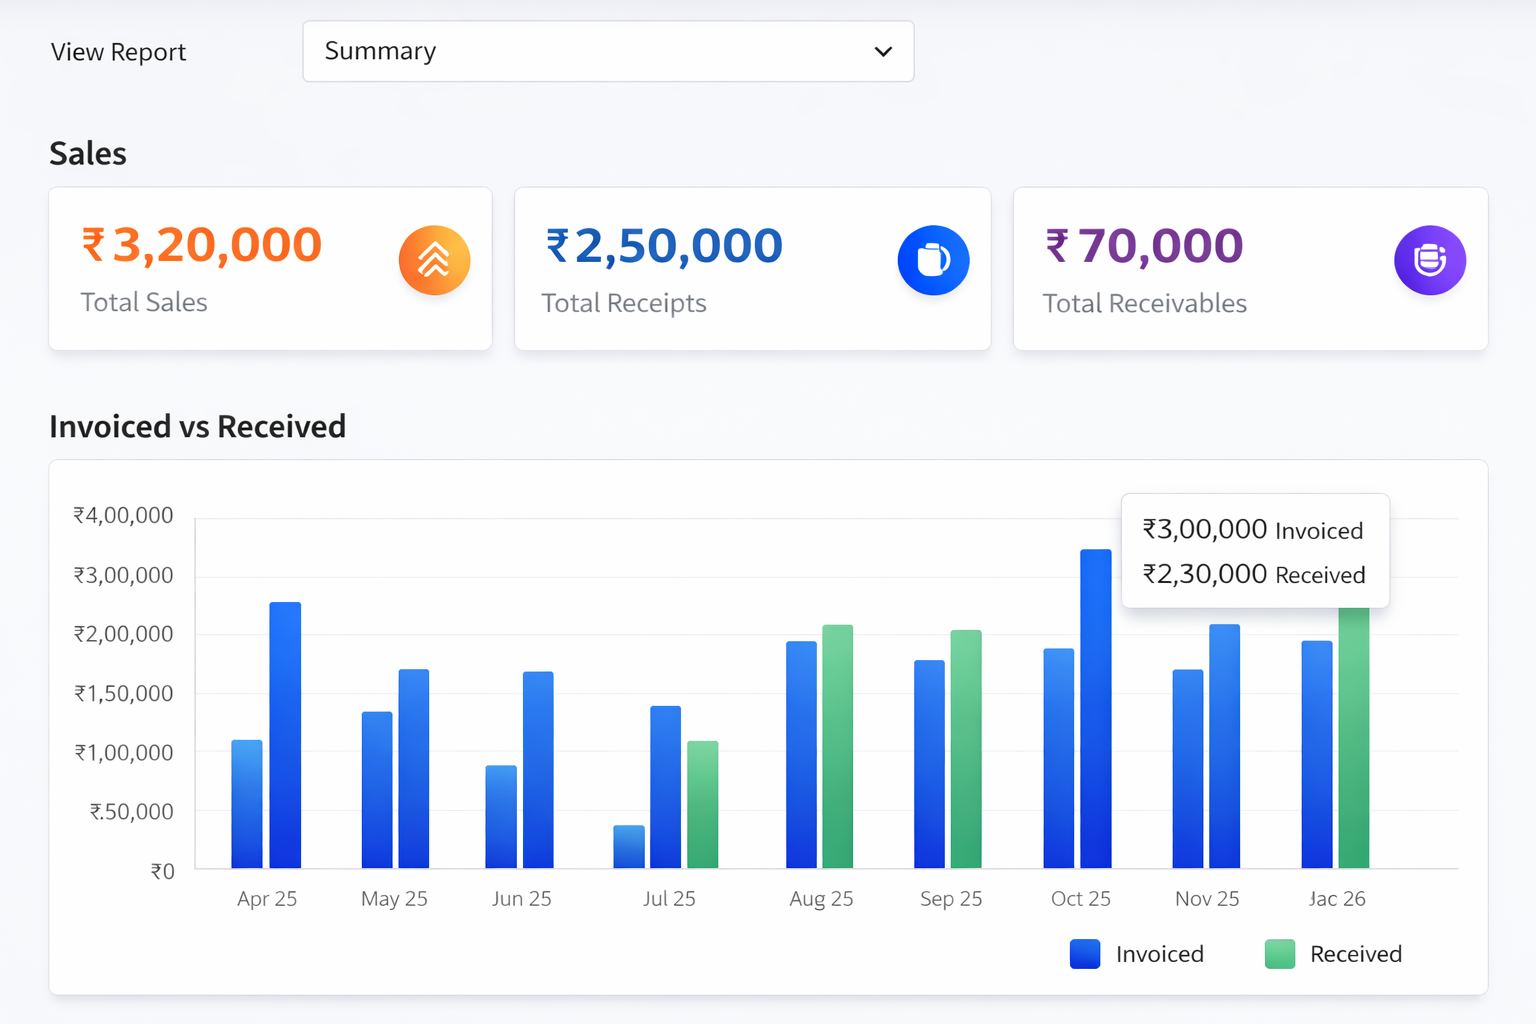Click the Nov 25 axis label
This screenshot has width=1536, height=1024.
[x=1207, y=899]
